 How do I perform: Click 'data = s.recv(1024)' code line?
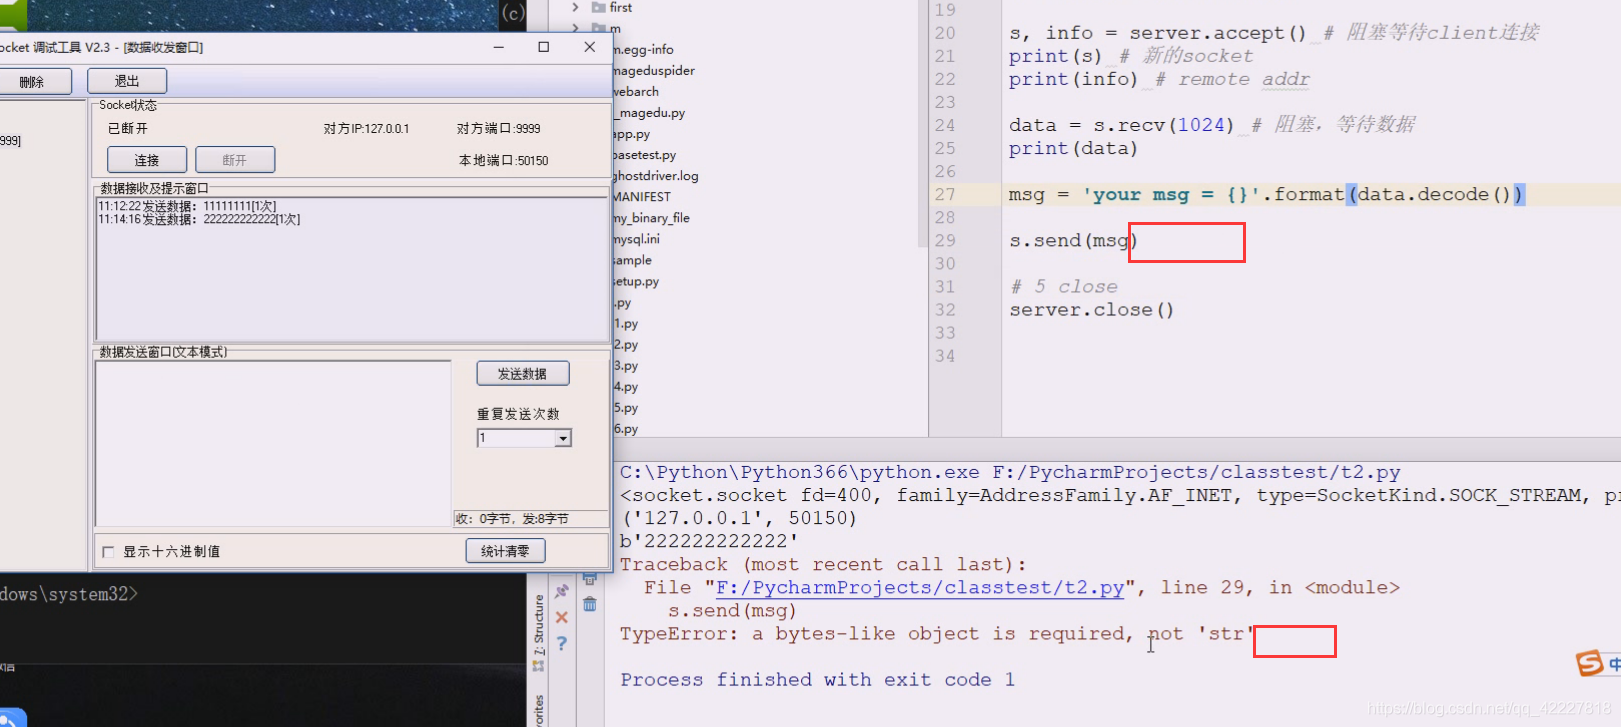coord(1121,125)
